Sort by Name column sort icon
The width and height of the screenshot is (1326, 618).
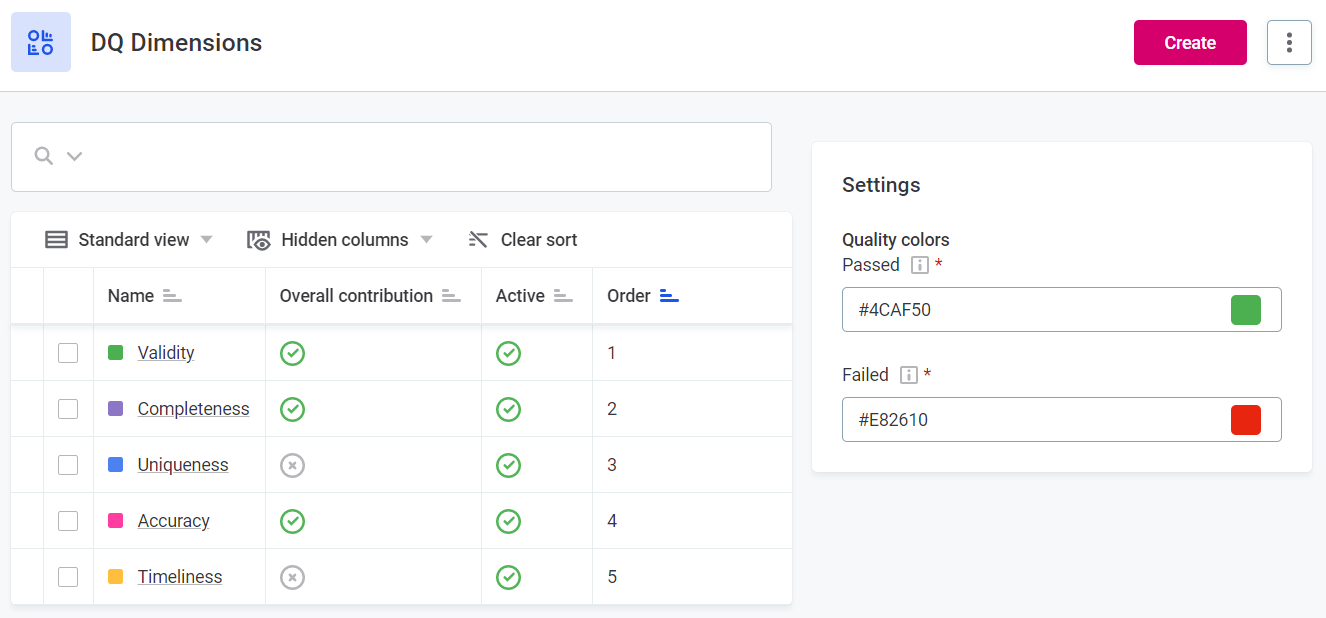click(172, 296)
